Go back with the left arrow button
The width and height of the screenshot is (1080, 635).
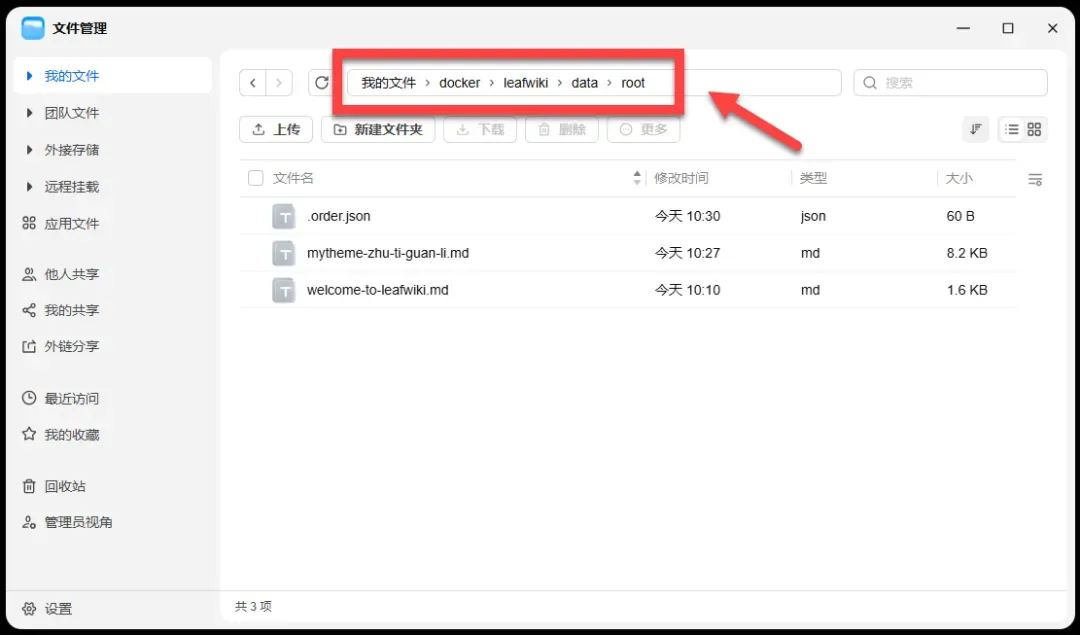pos(253,83)
